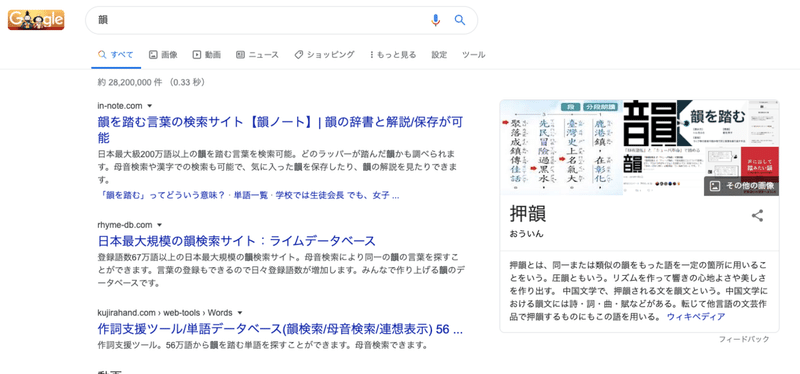The image size is (800, 374).
Task: Open 韻を踏む言葉の検索サイト【韻ノート】 result
Action: [x=280, y=130]
